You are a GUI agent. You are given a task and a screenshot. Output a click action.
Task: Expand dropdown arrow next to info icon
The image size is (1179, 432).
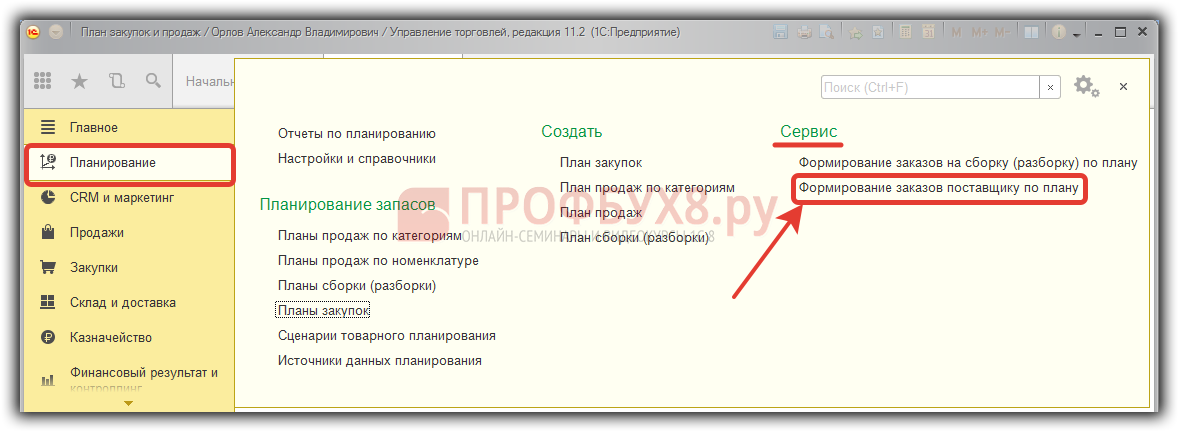[1076, 34]
